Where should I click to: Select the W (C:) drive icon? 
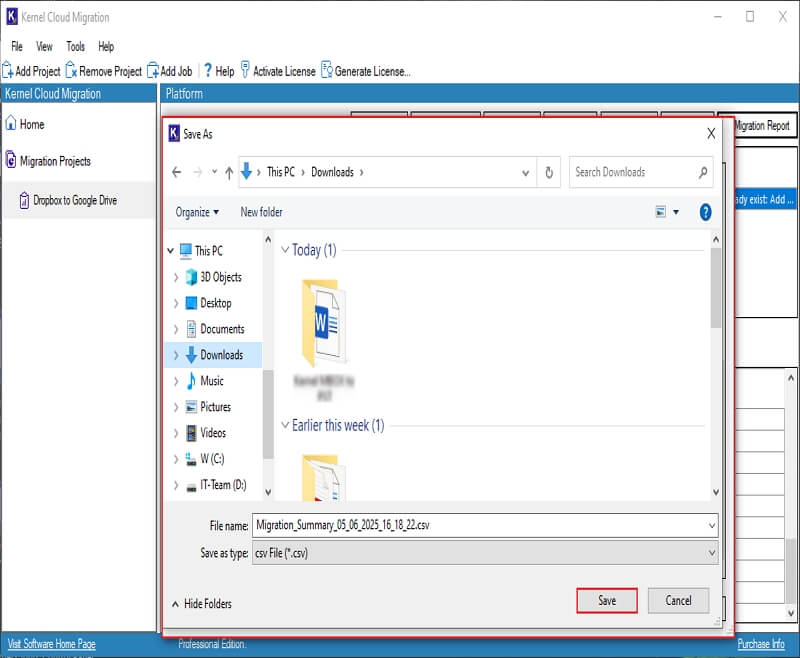[x=191, y=459]
